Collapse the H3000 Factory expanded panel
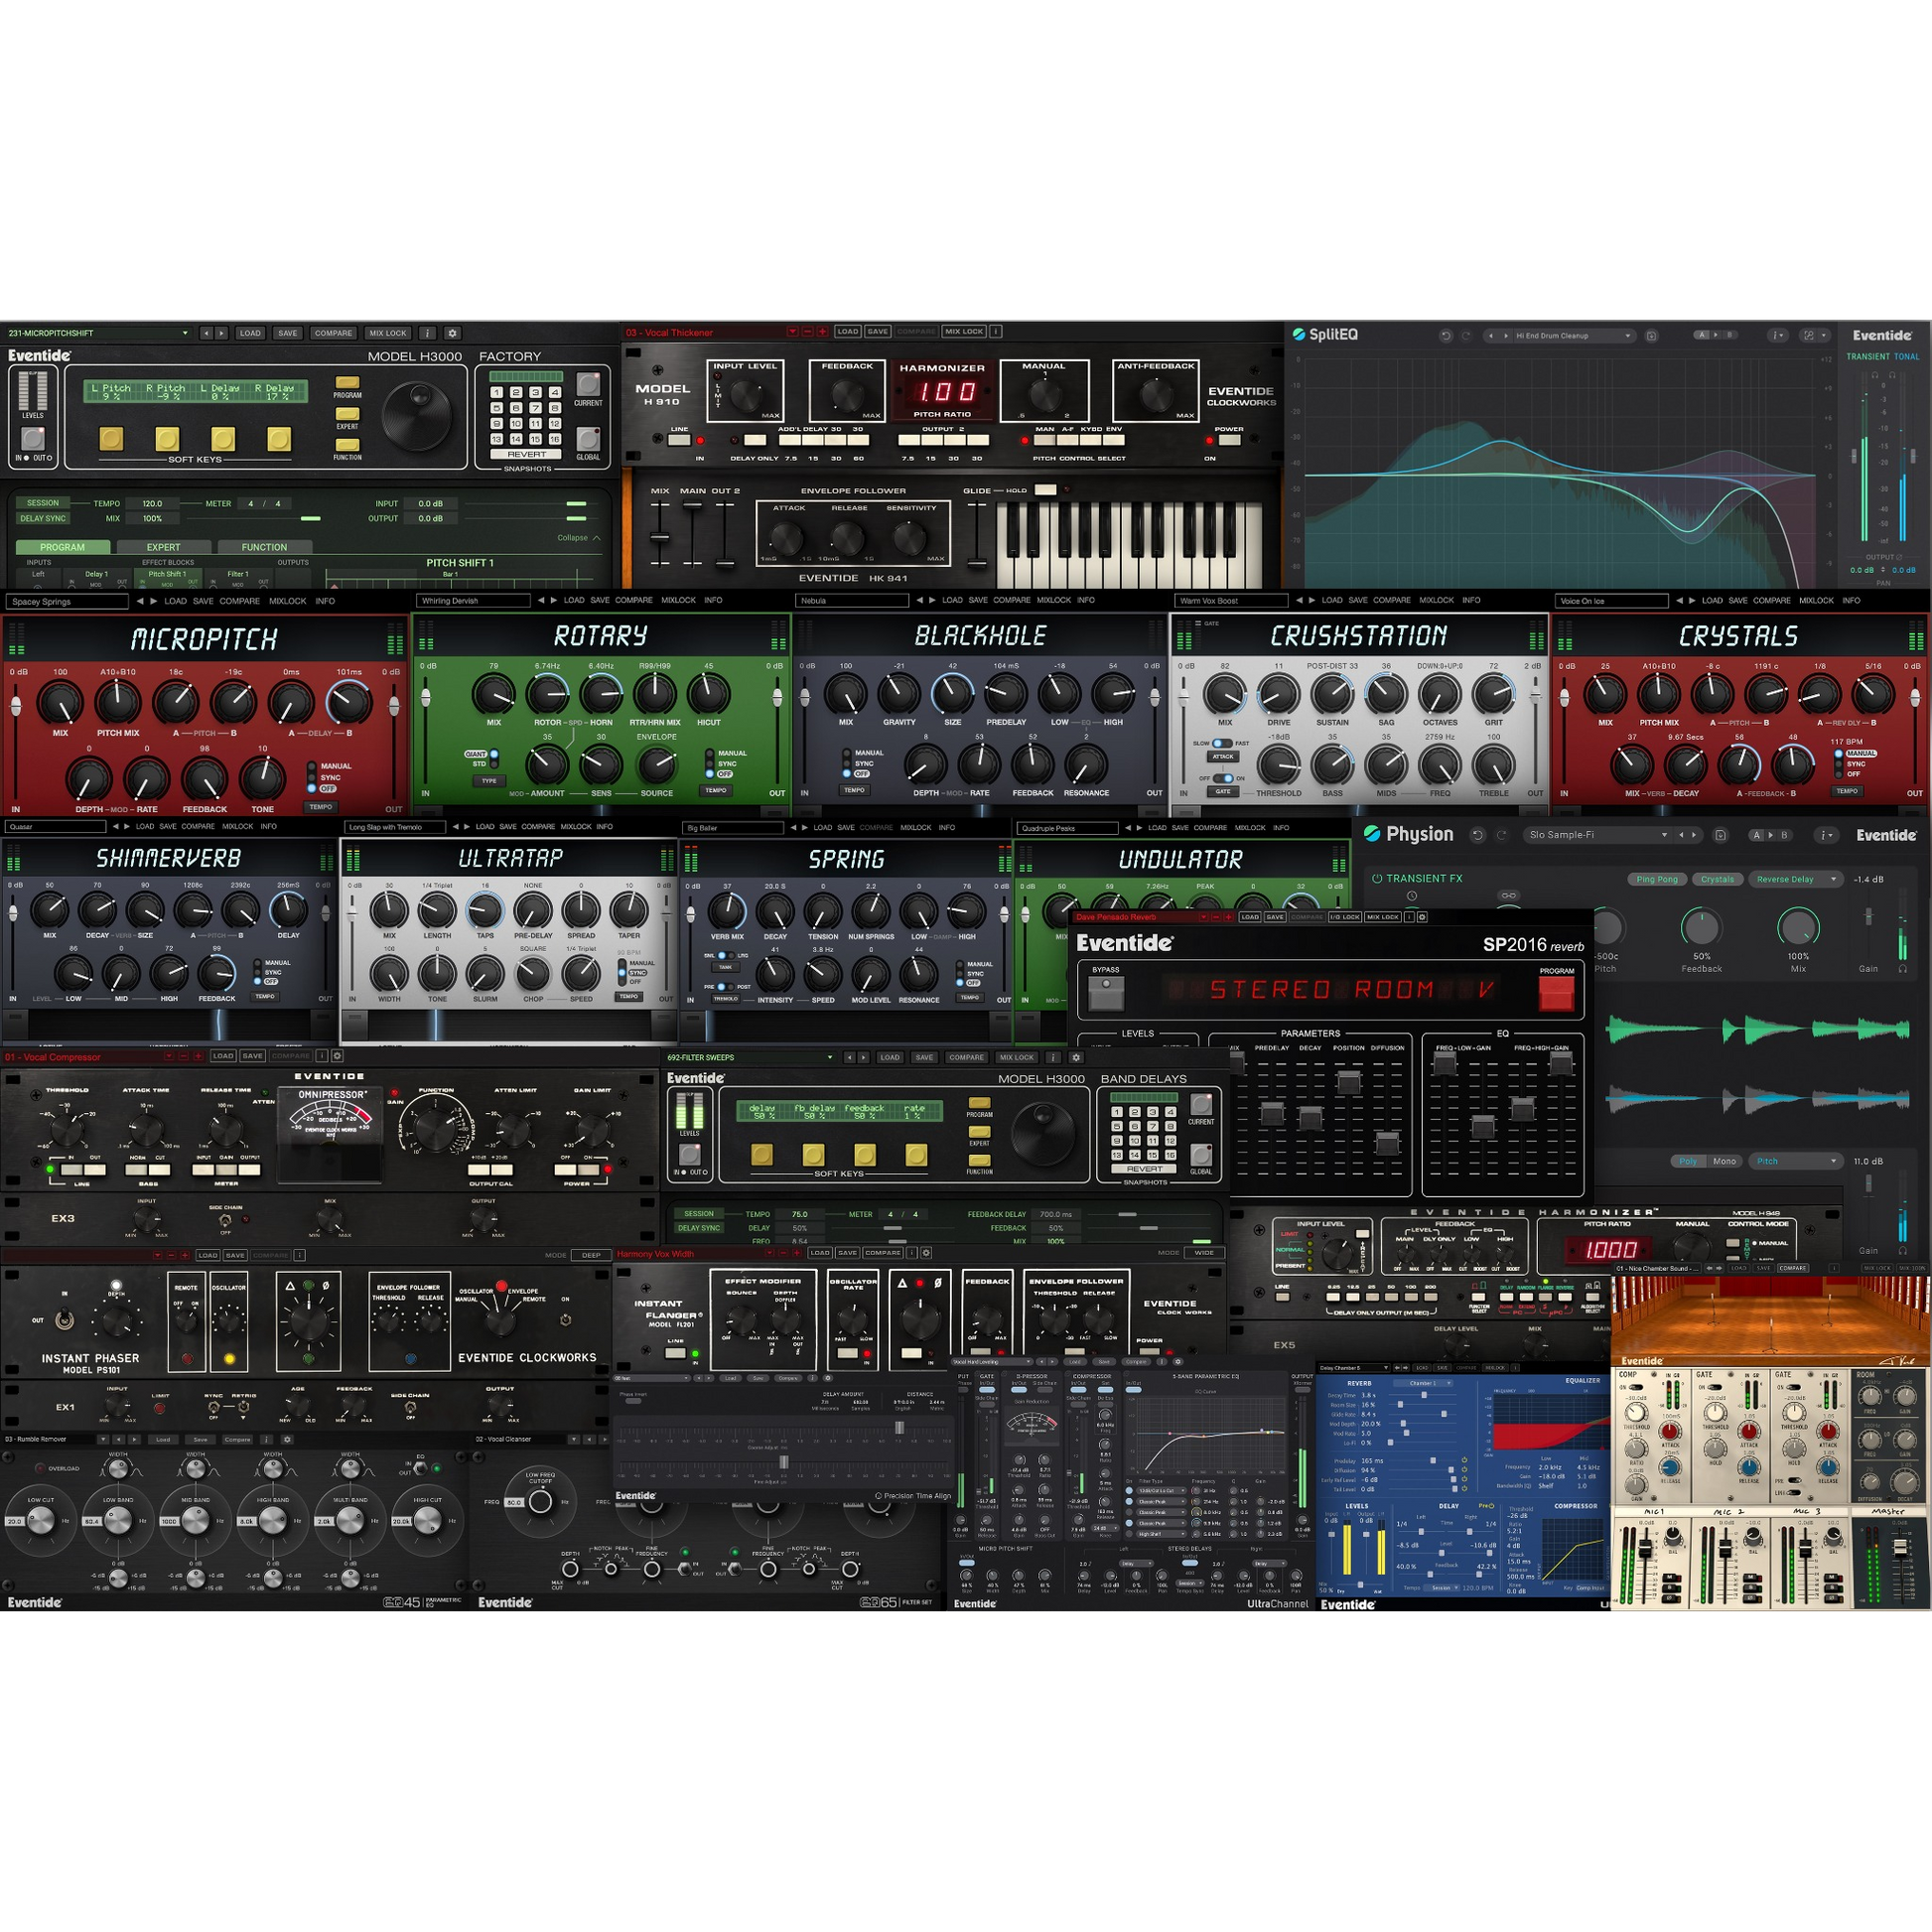Viewport: 1932px width, 1932px height. point(579,538)
